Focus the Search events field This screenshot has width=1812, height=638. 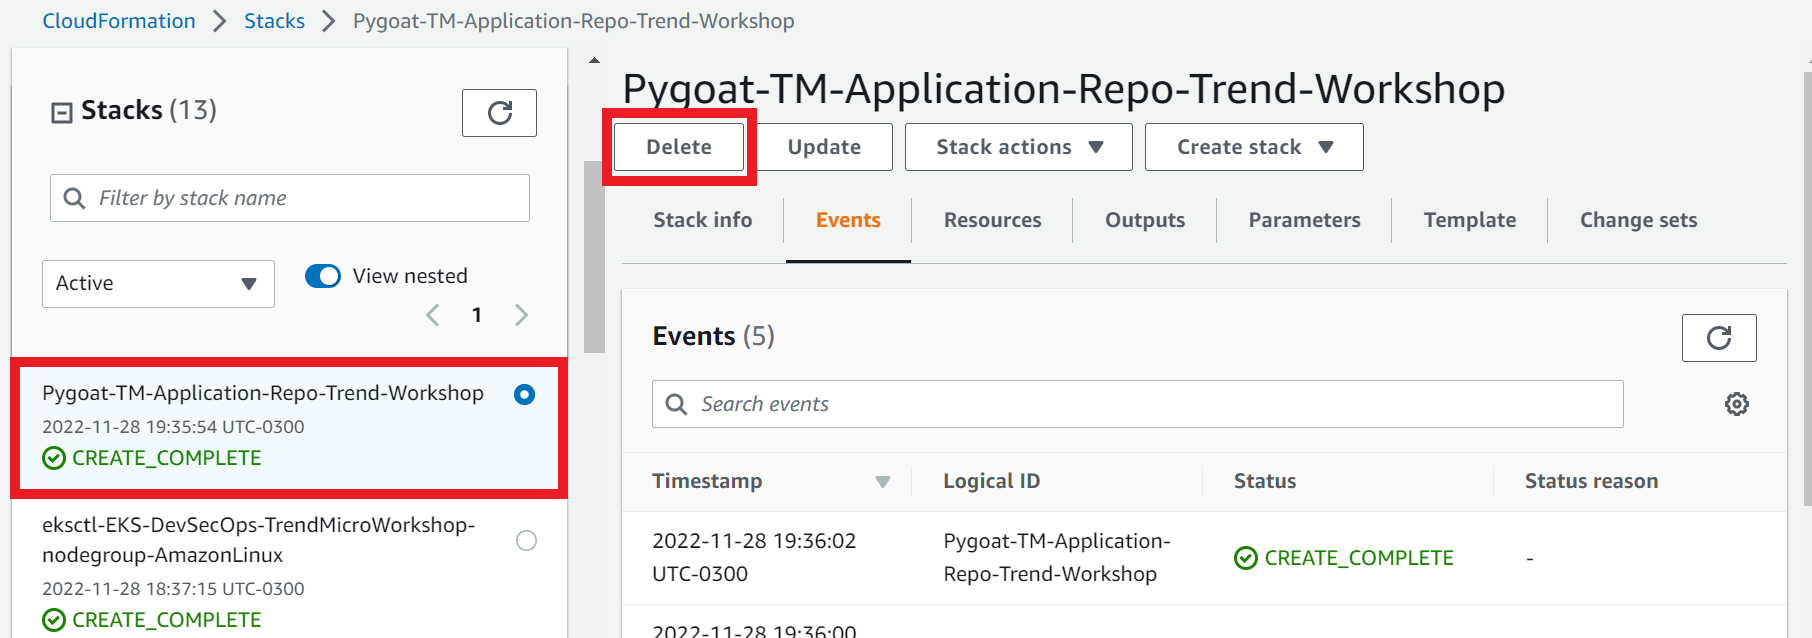1137,404
